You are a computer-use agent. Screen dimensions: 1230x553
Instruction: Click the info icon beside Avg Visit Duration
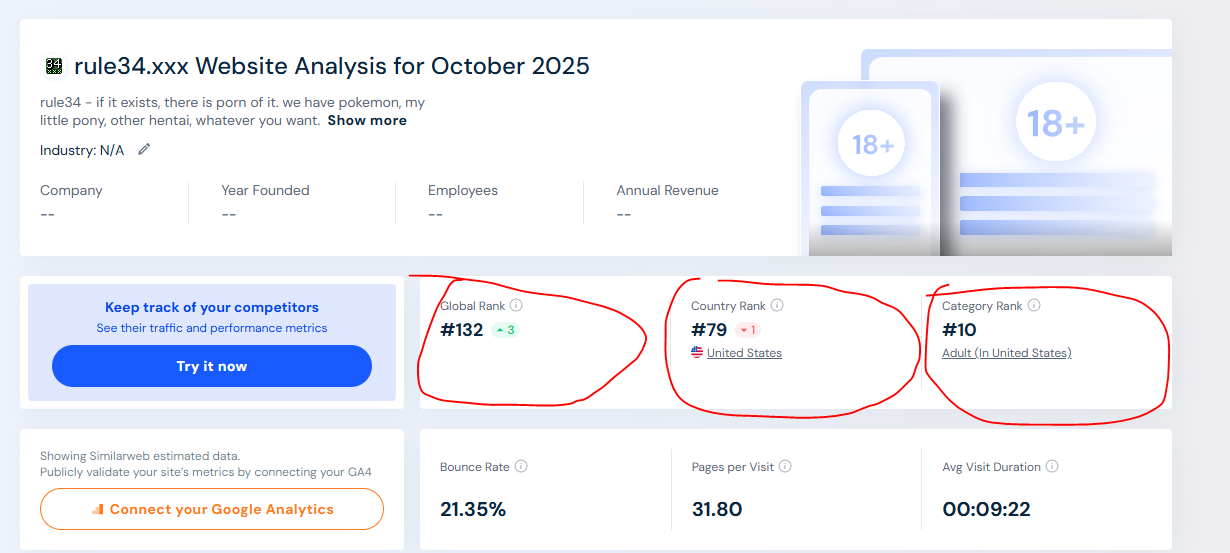point(1052,467)
